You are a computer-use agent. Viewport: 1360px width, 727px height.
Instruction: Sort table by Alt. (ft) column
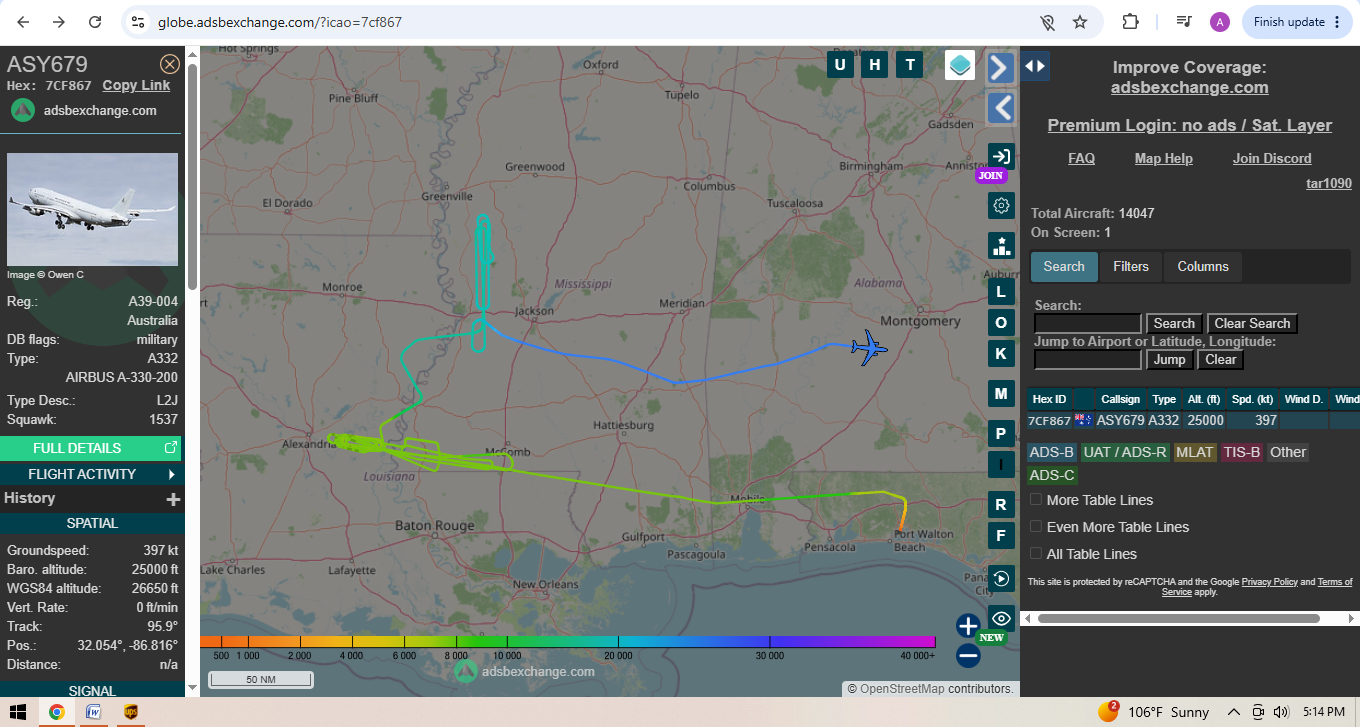coord(1204,399)
